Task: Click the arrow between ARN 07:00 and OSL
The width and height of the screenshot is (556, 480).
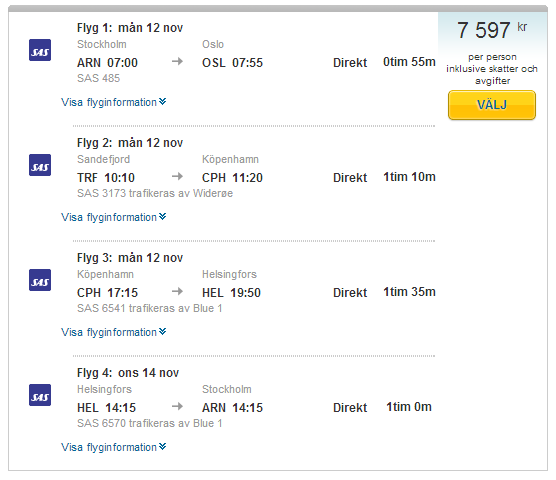Action: pyautogui.click(x=177, y=61)
